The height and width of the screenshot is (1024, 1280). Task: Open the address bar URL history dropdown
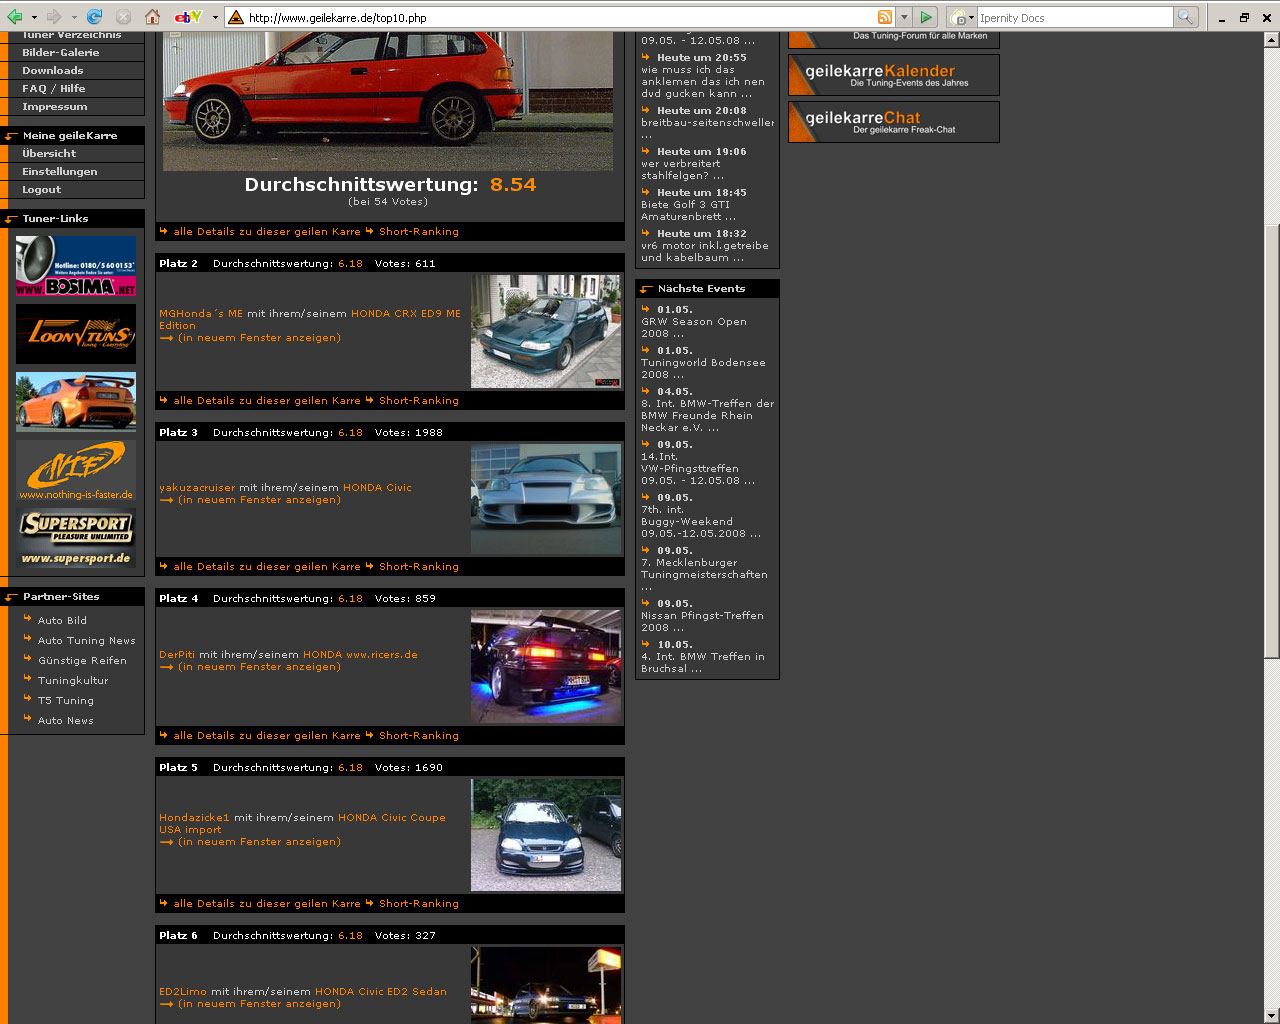[x=904, y=17]
